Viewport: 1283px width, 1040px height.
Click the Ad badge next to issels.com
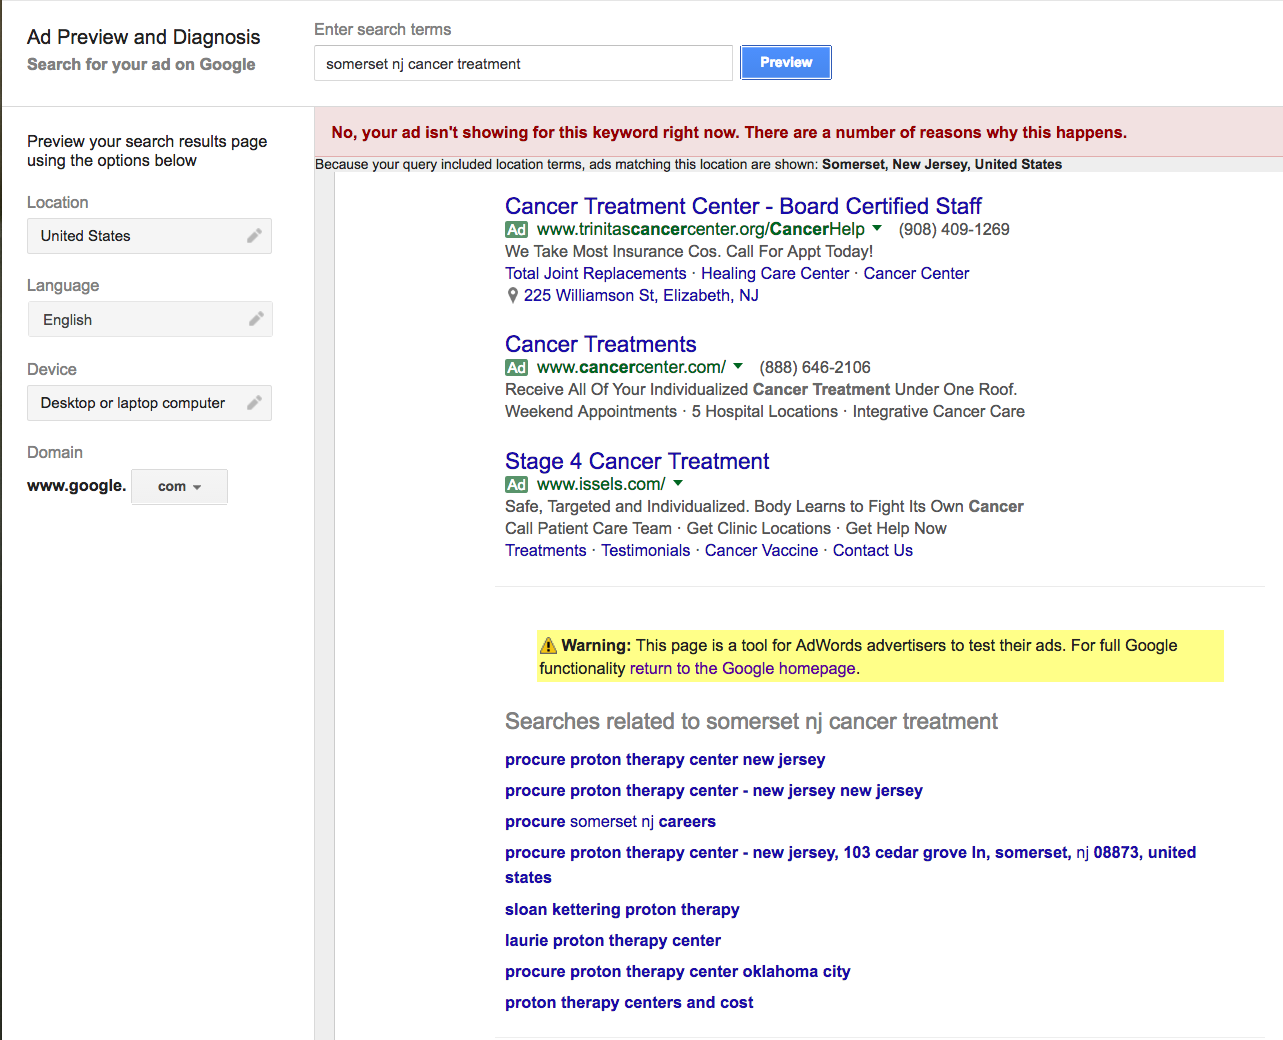pos(516,485)
